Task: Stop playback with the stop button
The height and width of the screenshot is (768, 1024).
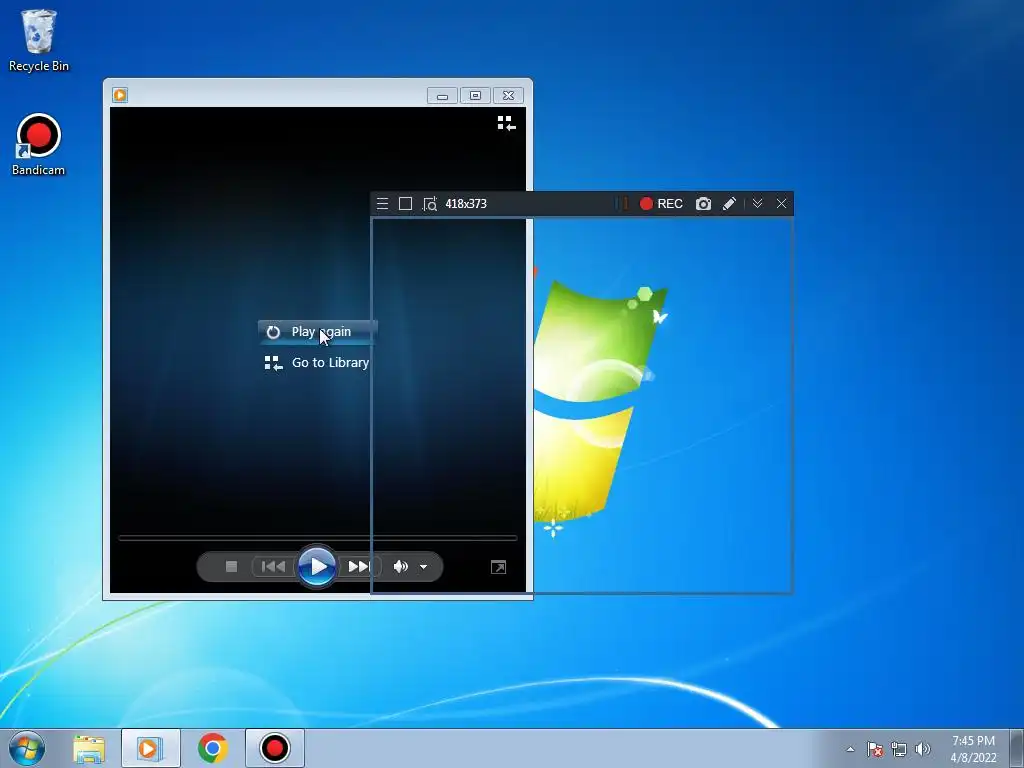Action: 231,566
